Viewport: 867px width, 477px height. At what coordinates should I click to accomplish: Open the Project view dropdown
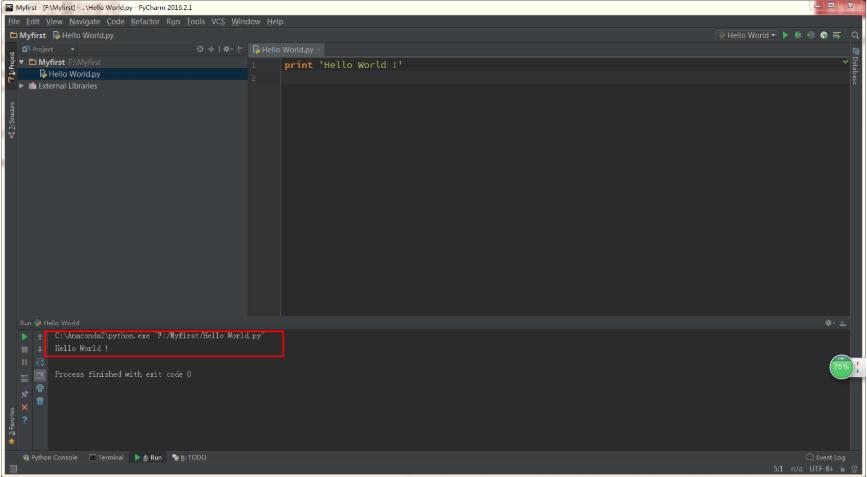pyautogui.click(x=72, y=49)
